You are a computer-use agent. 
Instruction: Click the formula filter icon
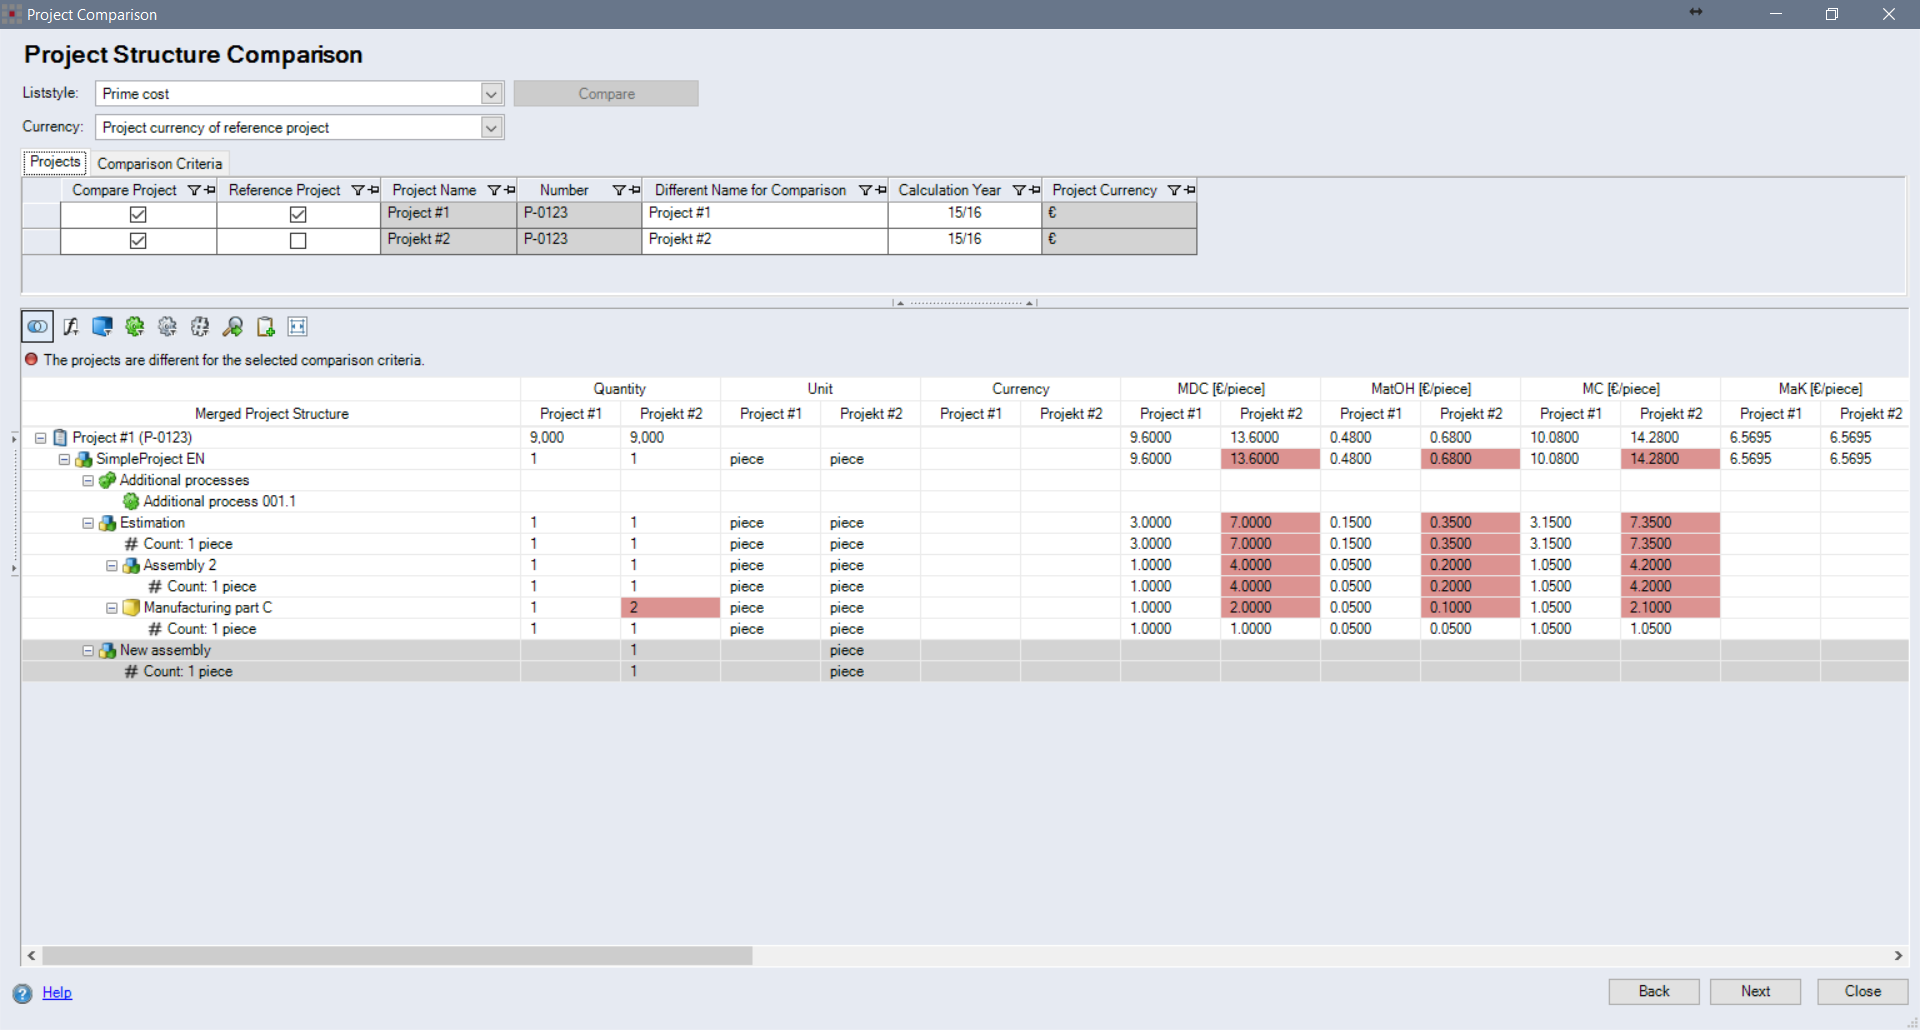click(x=71, y=327)
